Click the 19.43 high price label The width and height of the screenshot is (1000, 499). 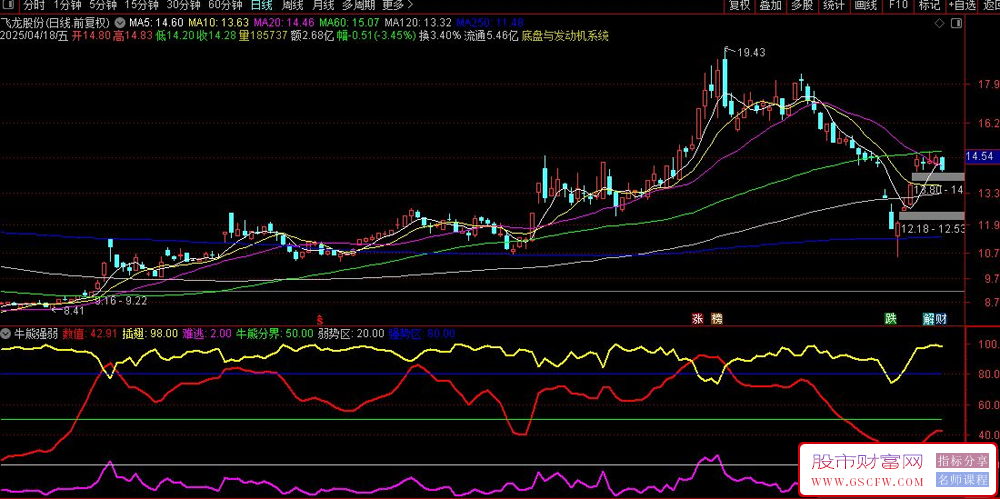click(751, 52)
